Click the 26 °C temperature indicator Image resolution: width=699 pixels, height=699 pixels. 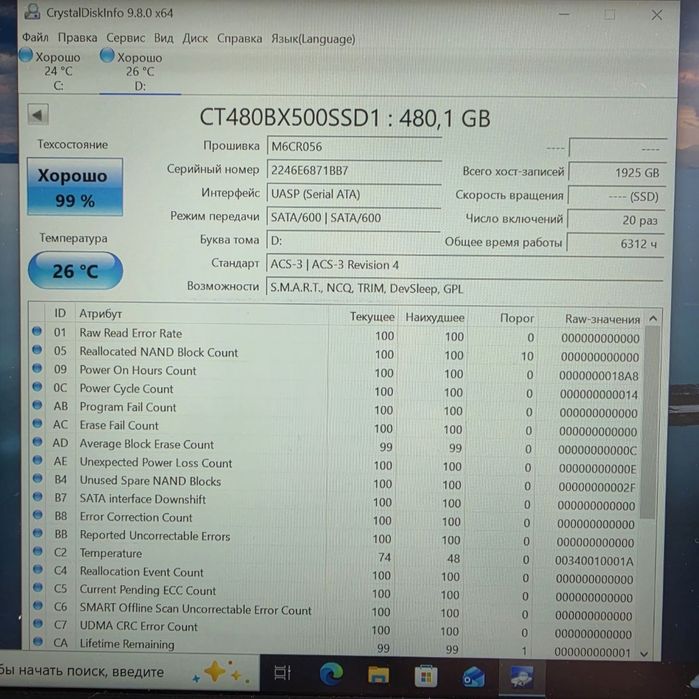click(x=75, y=271)
